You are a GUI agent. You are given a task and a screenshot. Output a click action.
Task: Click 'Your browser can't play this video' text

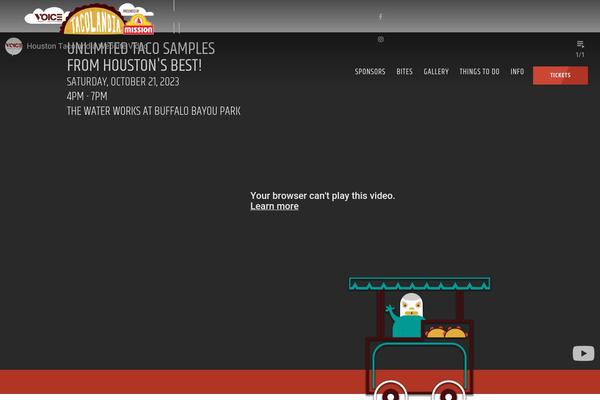322,196
